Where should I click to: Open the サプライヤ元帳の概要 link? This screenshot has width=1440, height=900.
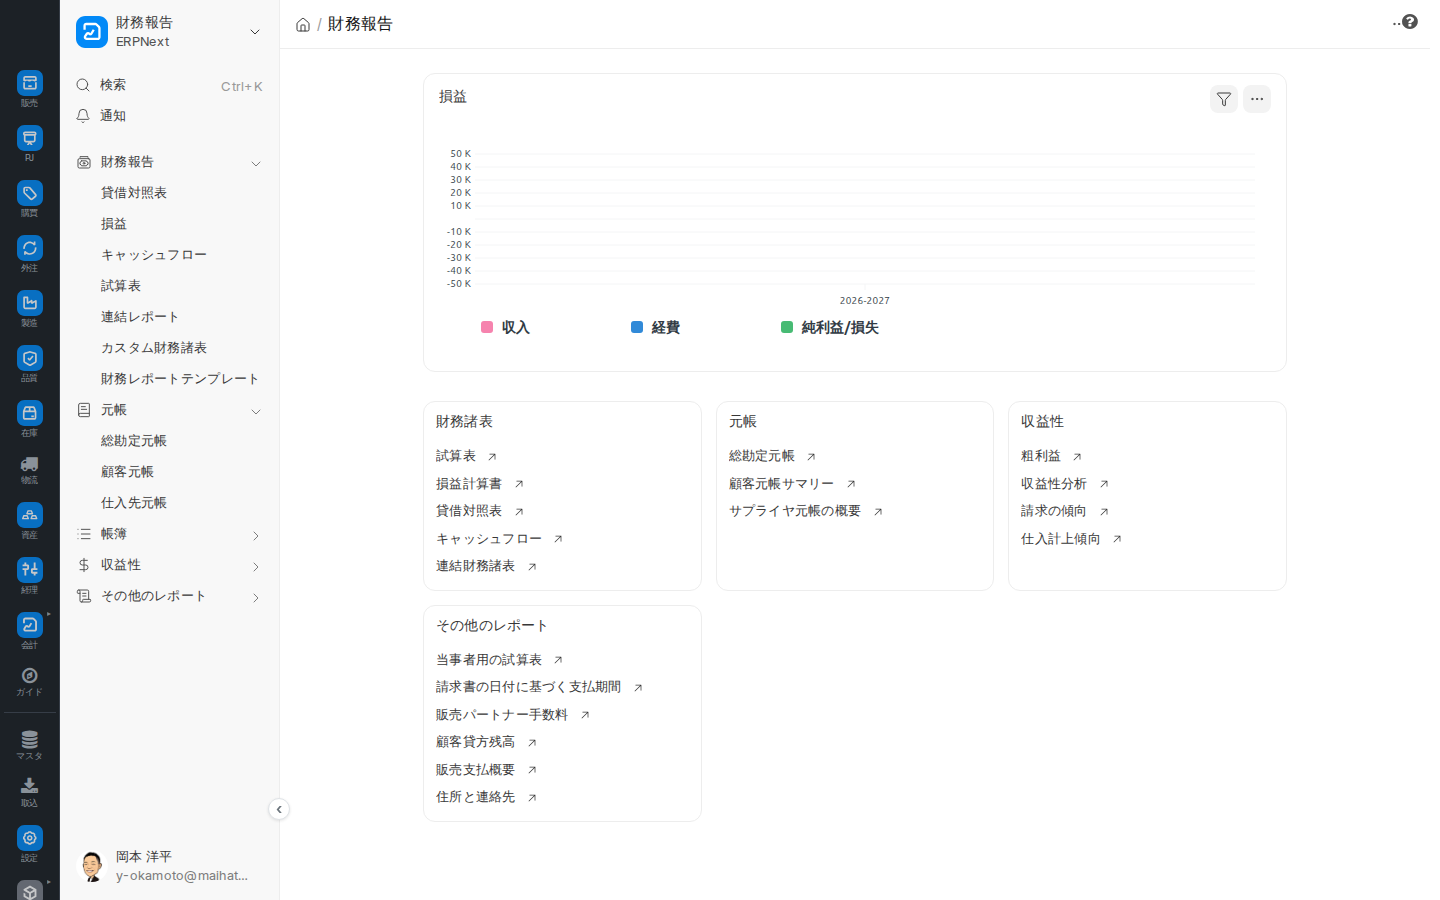(795, 511)
